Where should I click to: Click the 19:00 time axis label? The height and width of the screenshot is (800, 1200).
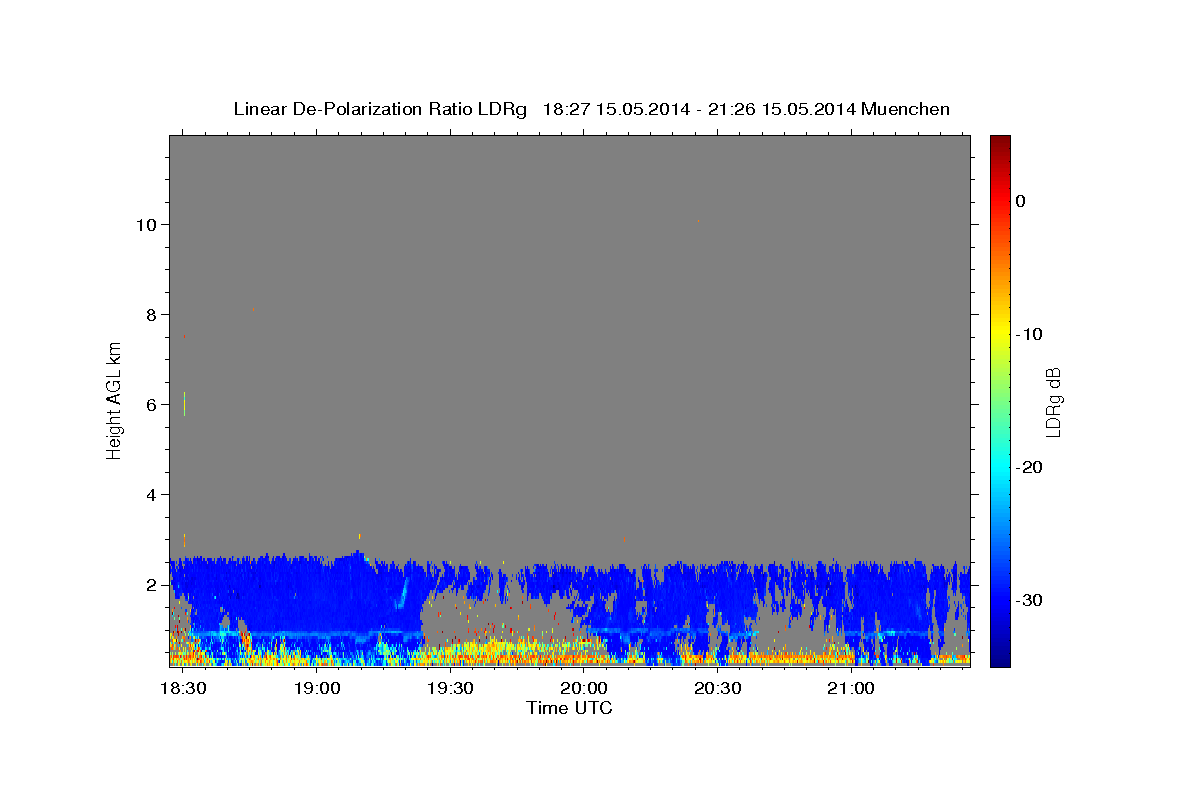tap(317, 689)
